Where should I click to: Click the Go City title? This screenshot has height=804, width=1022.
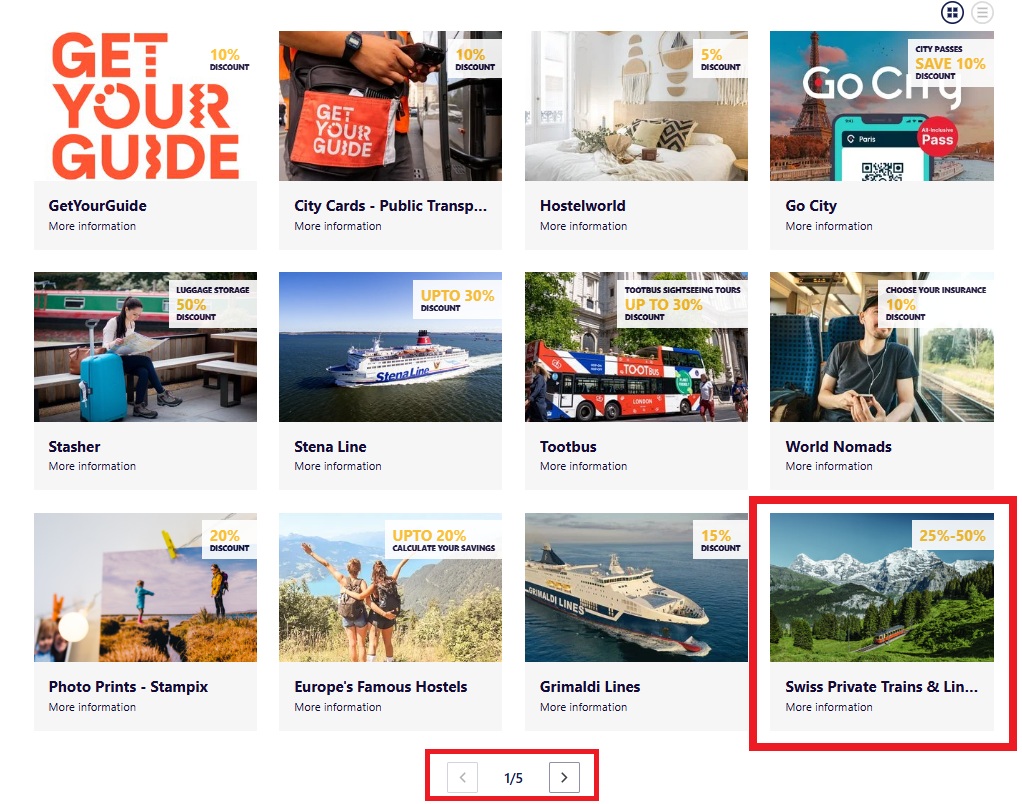811,206
